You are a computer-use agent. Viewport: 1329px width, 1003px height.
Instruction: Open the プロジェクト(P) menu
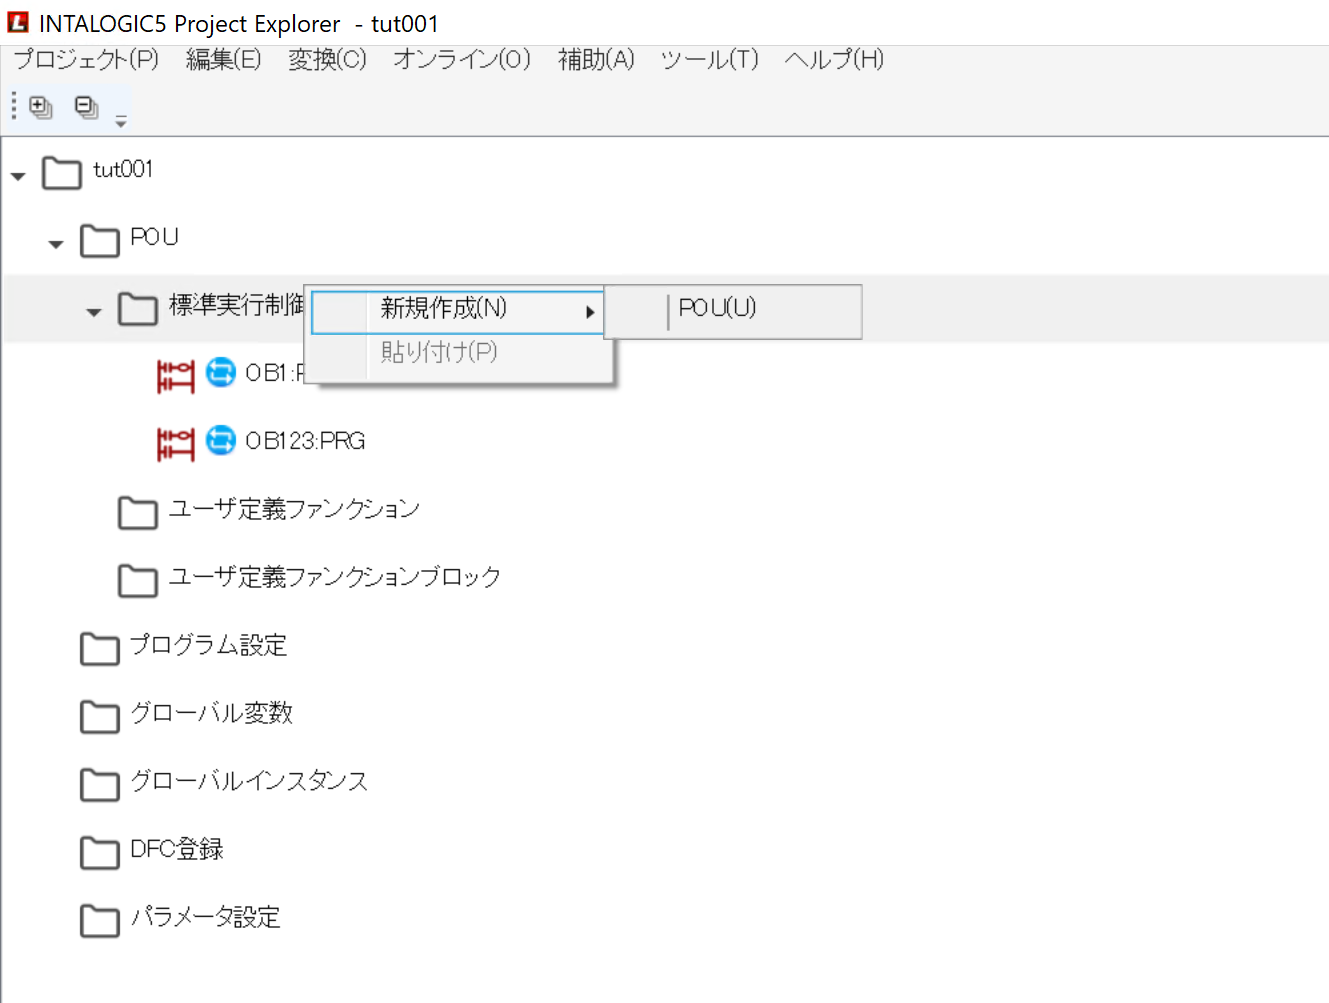[x=86, y=60]
